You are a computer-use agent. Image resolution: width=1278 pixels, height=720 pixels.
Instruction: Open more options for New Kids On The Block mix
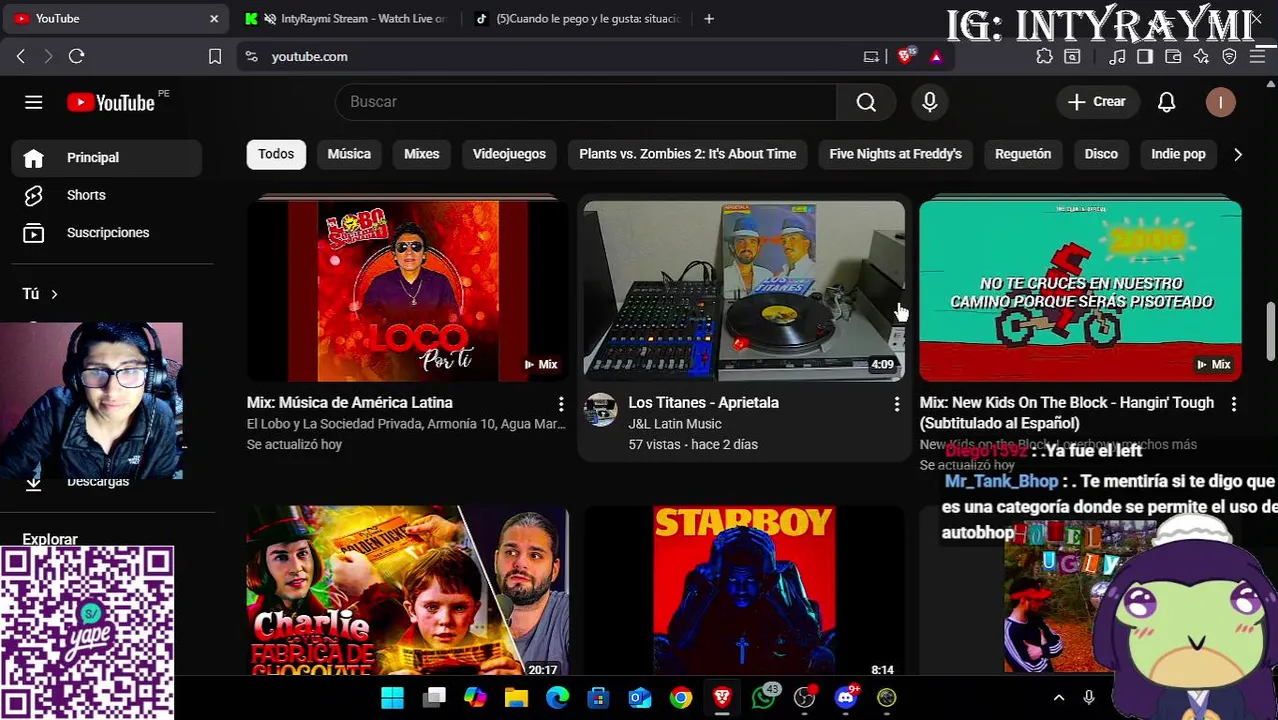[x=1233, y=403]
